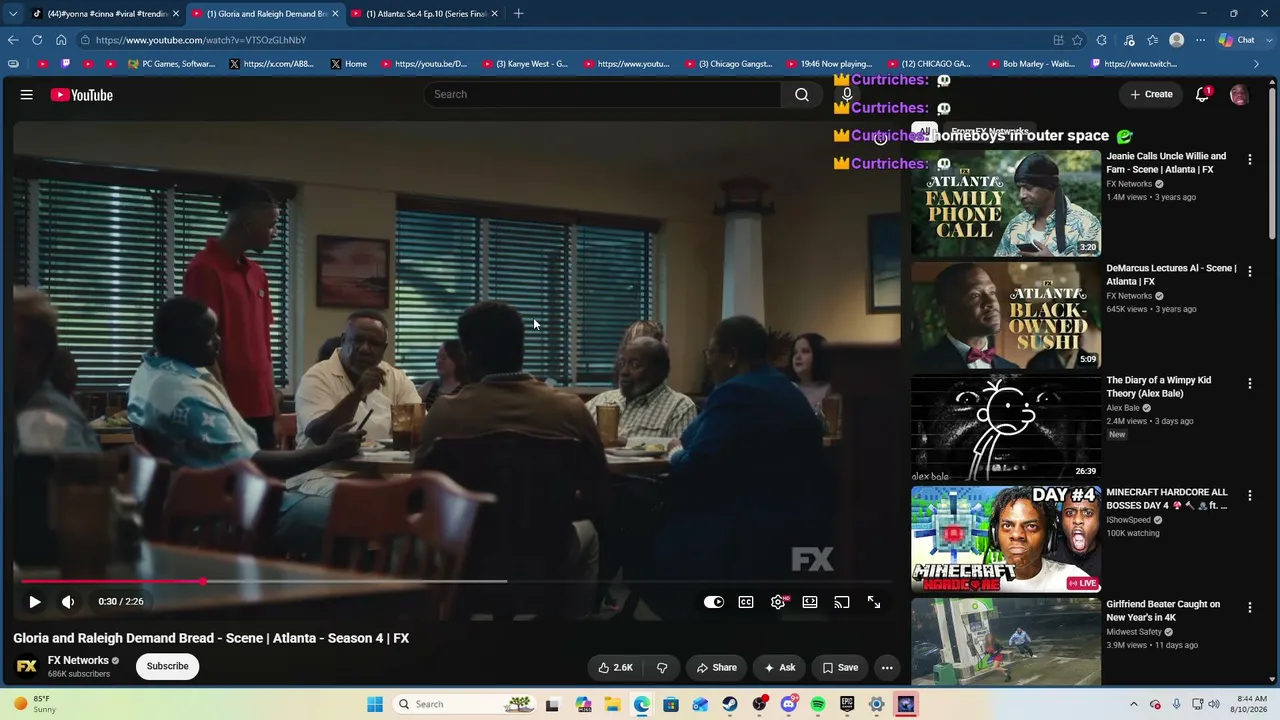Mute the video with the speaker icon

click(68, 602)
